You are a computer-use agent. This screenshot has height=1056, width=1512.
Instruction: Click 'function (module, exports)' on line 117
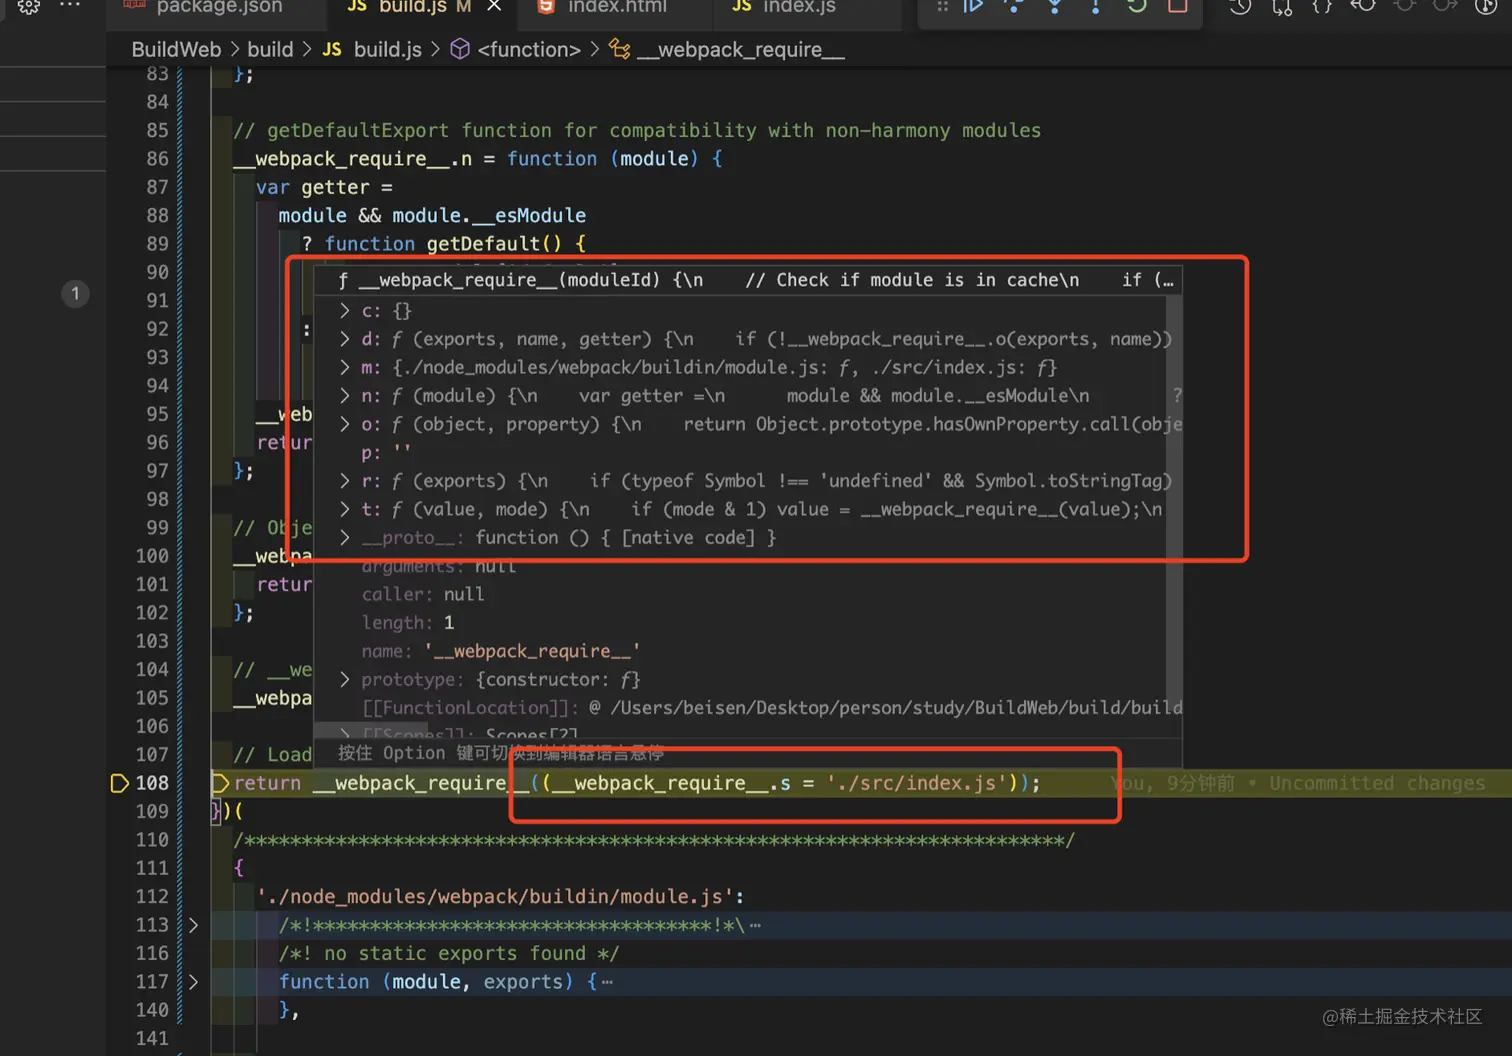(427, 982)
